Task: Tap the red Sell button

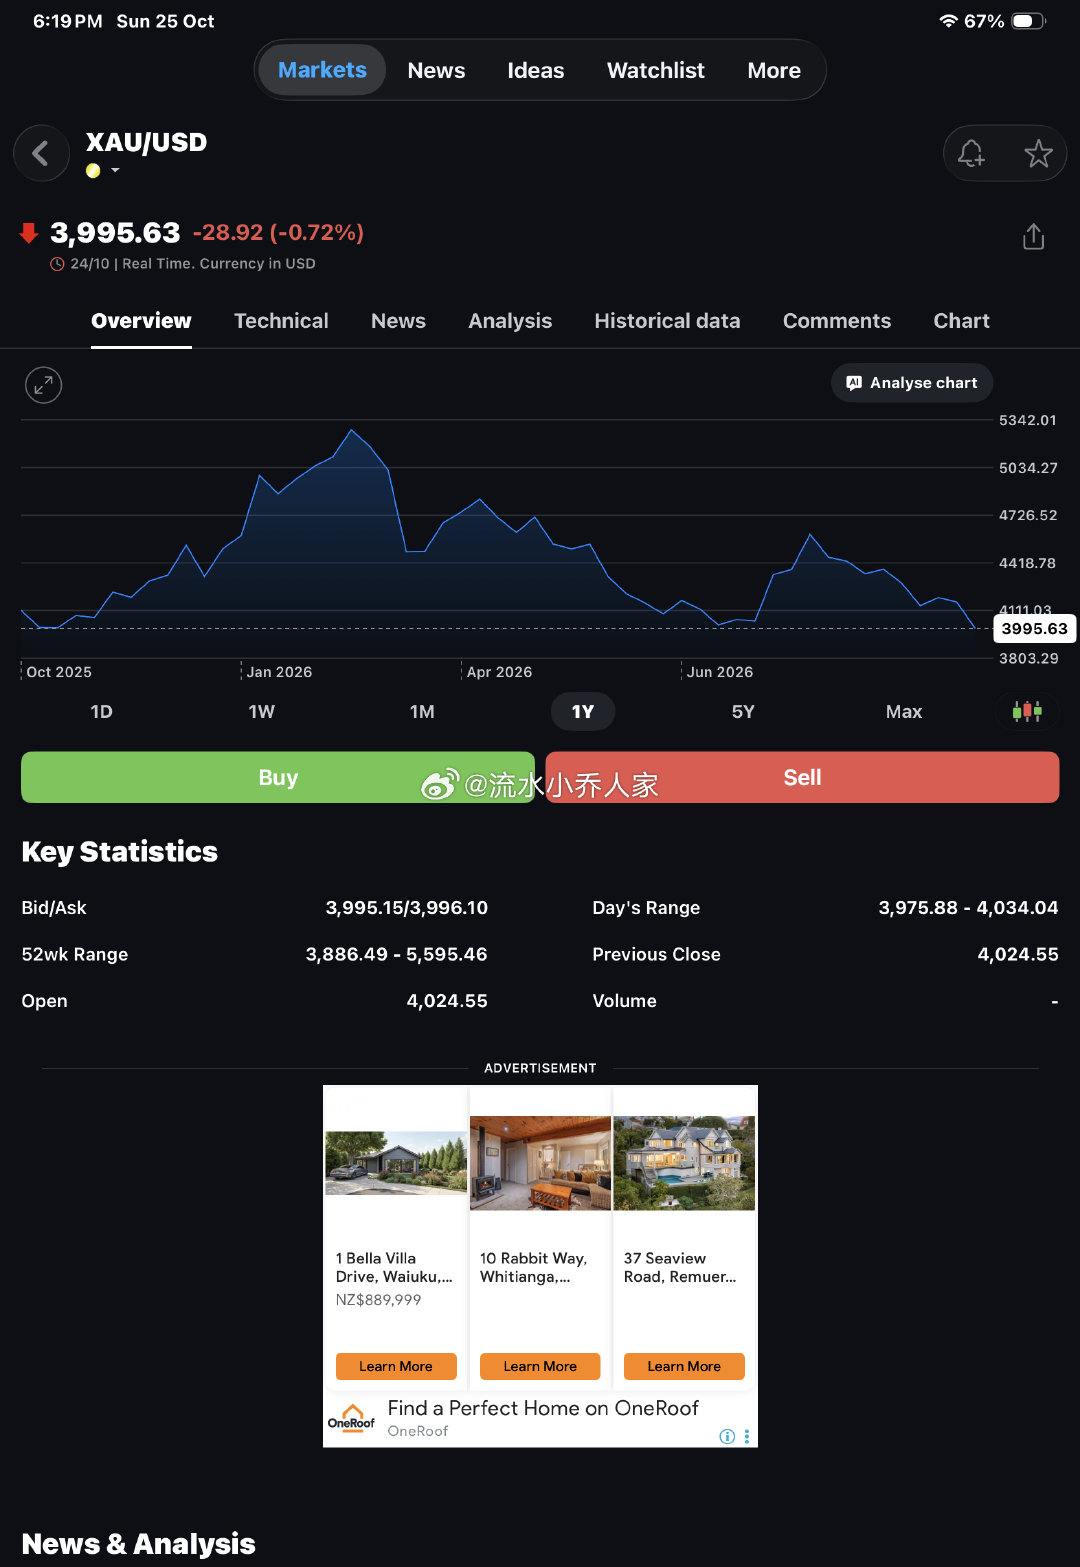Action: (802, 777)
